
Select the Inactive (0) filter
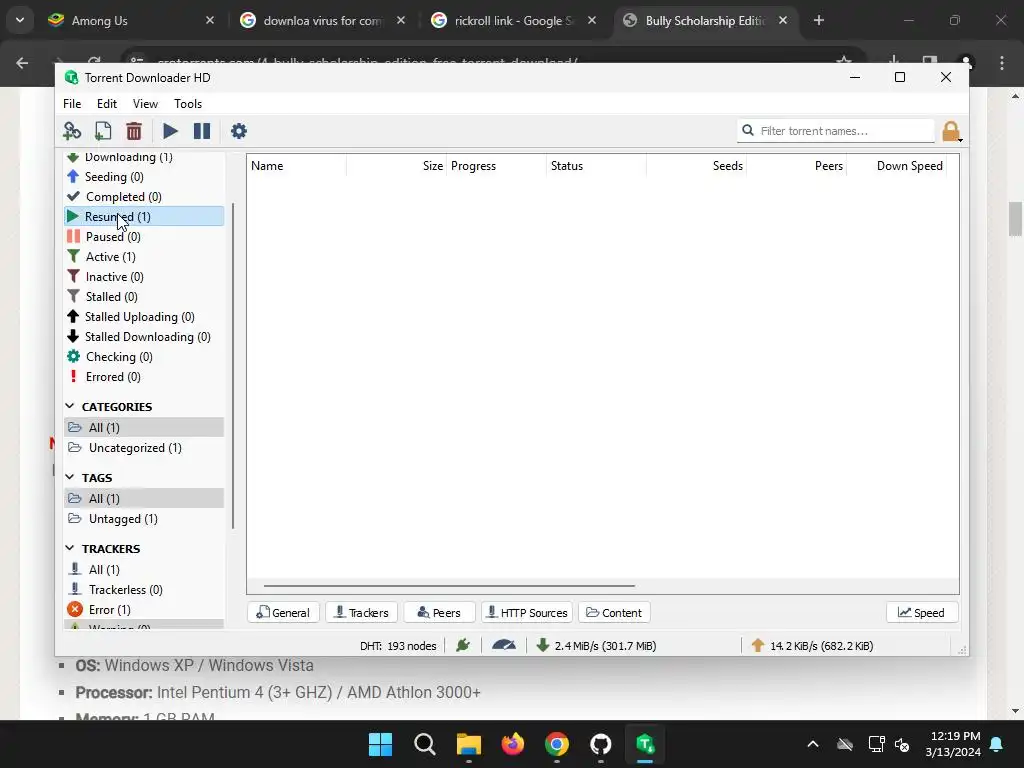tap(144, 277)
